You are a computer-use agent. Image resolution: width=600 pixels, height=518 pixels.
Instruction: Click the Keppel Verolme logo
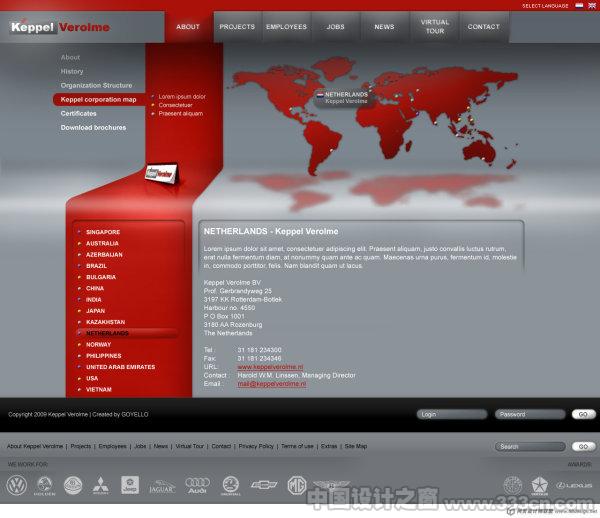[x=60, y=27]
